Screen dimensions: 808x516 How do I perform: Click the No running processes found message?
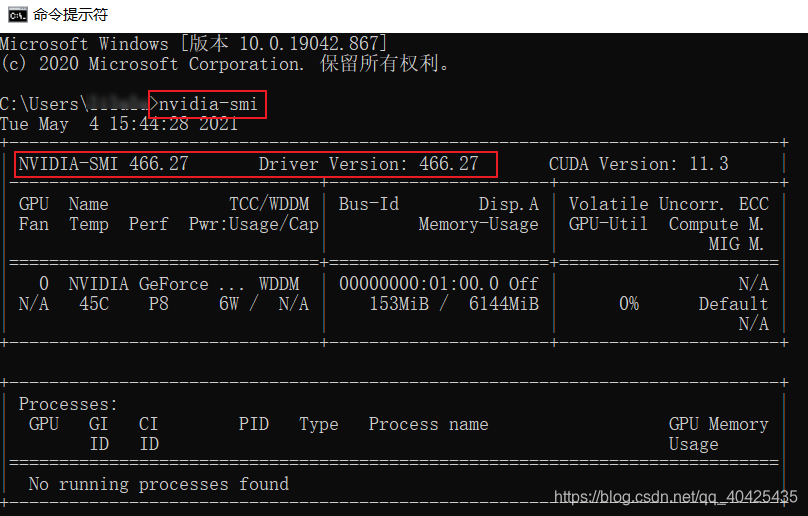tap(159, 484)
